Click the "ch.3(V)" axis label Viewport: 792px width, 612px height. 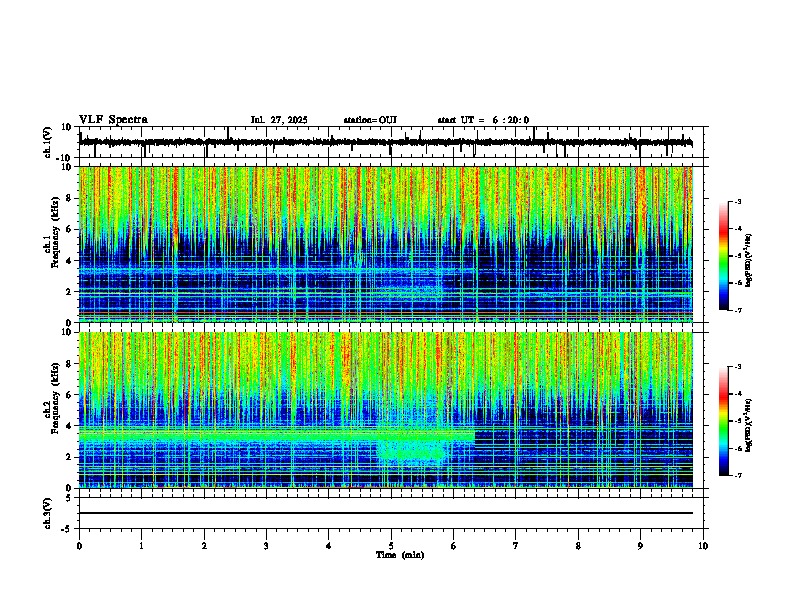click(x=48, y=513)
